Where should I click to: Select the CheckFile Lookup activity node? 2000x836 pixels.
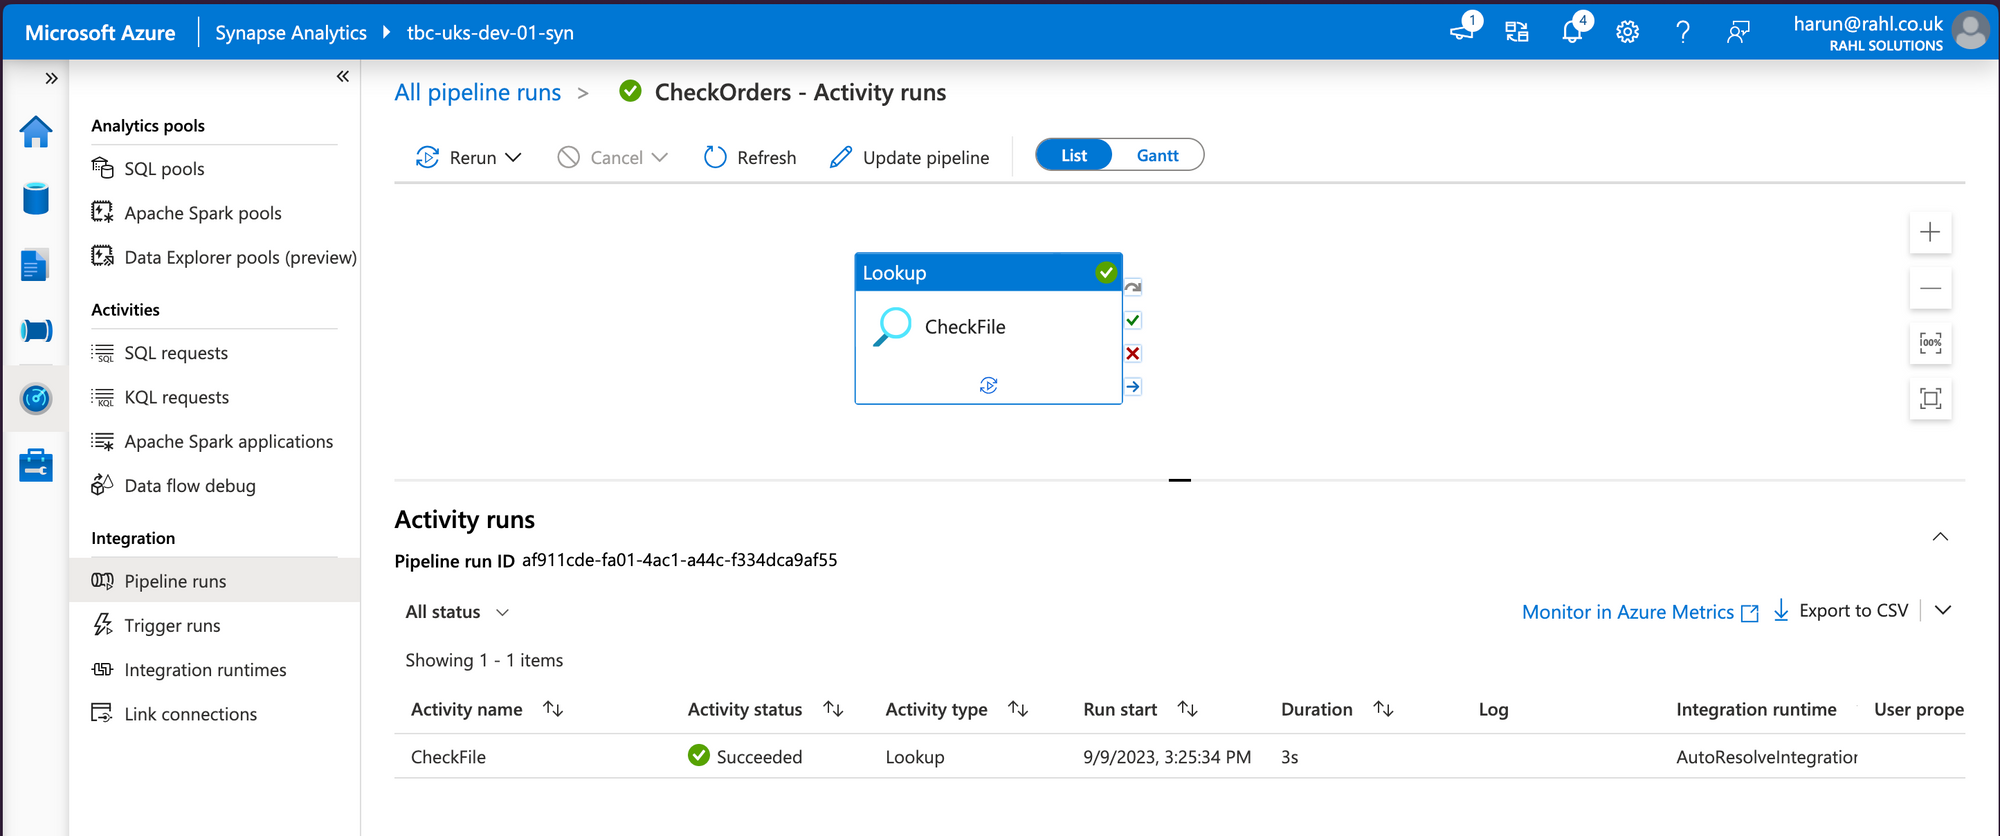[988, 328]
